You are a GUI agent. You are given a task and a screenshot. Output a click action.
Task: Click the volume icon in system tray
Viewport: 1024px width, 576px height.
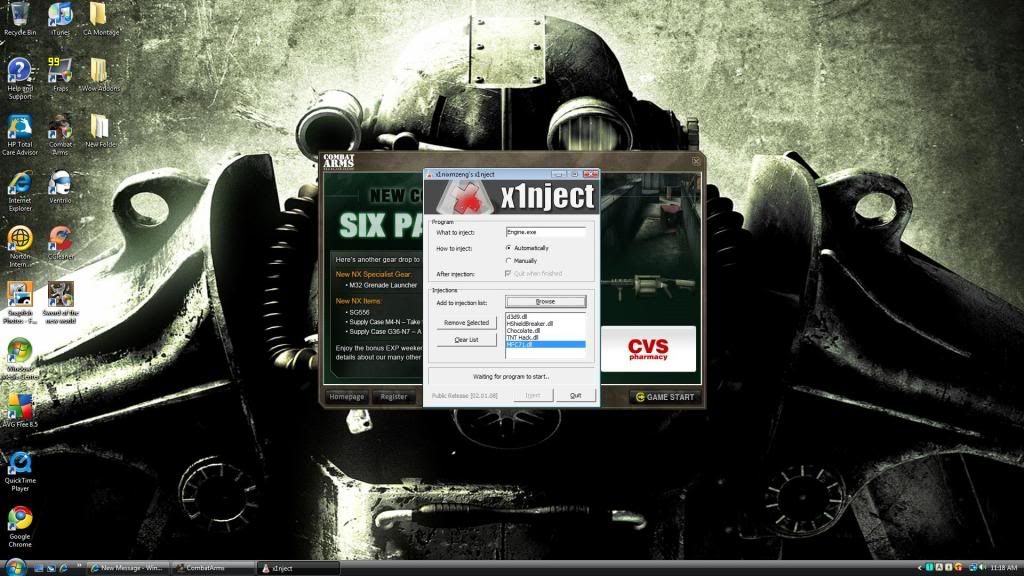click(x=982, y=568)
